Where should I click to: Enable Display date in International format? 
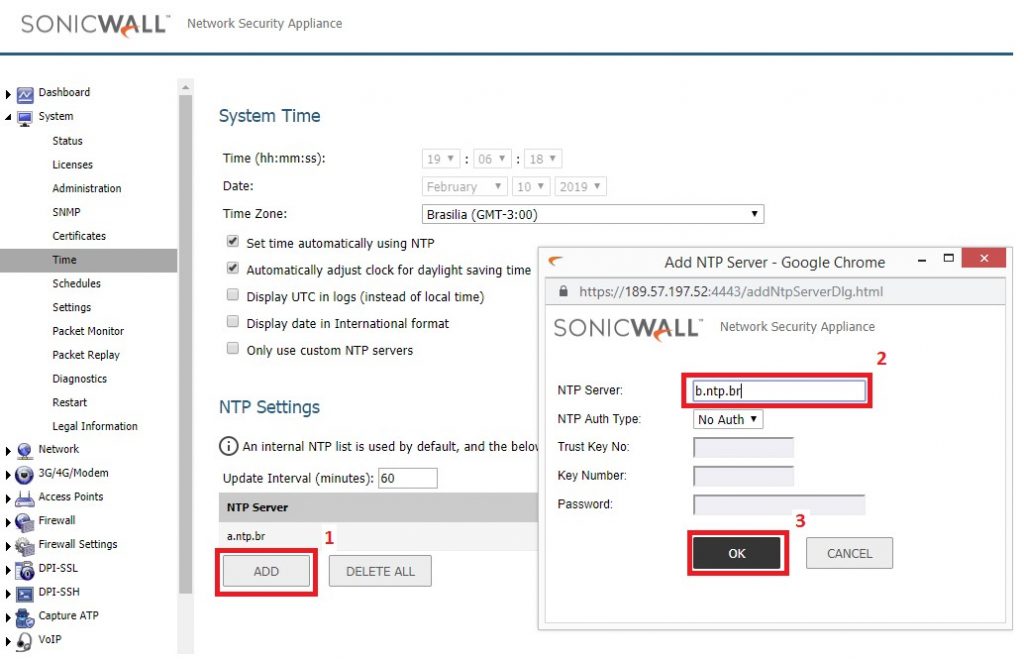point(232,322)
